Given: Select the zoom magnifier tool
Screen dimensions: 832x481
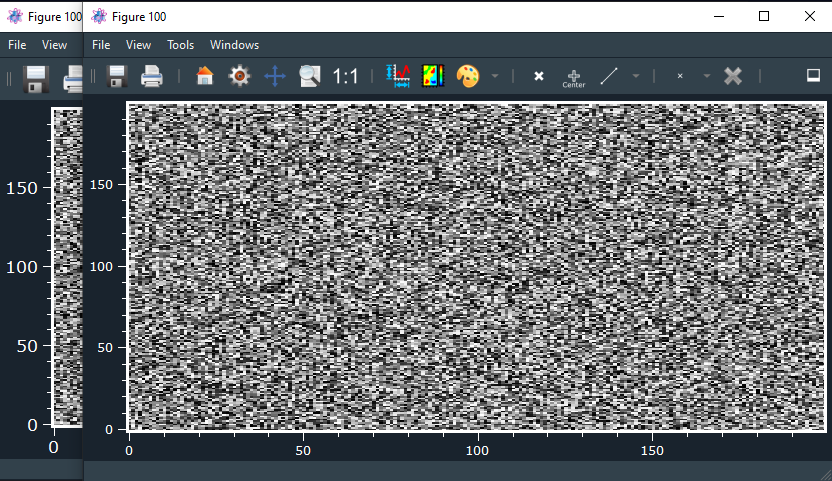Looking at the screenshot, I should pos(309,76).
